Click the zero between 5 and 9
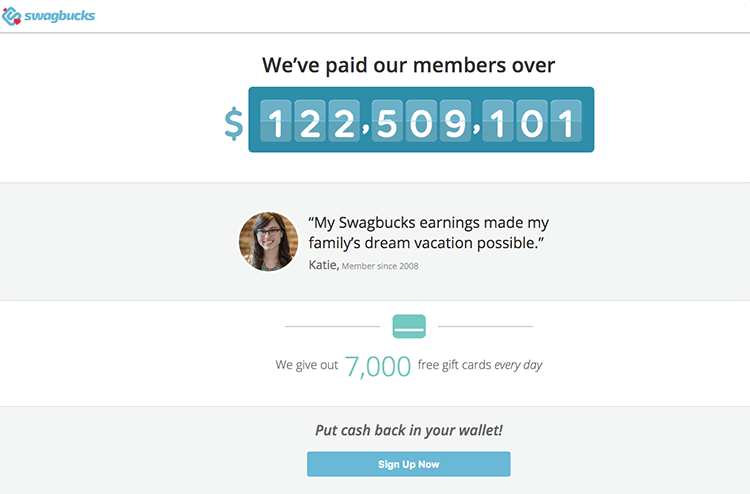 click(x=421, y=122)
